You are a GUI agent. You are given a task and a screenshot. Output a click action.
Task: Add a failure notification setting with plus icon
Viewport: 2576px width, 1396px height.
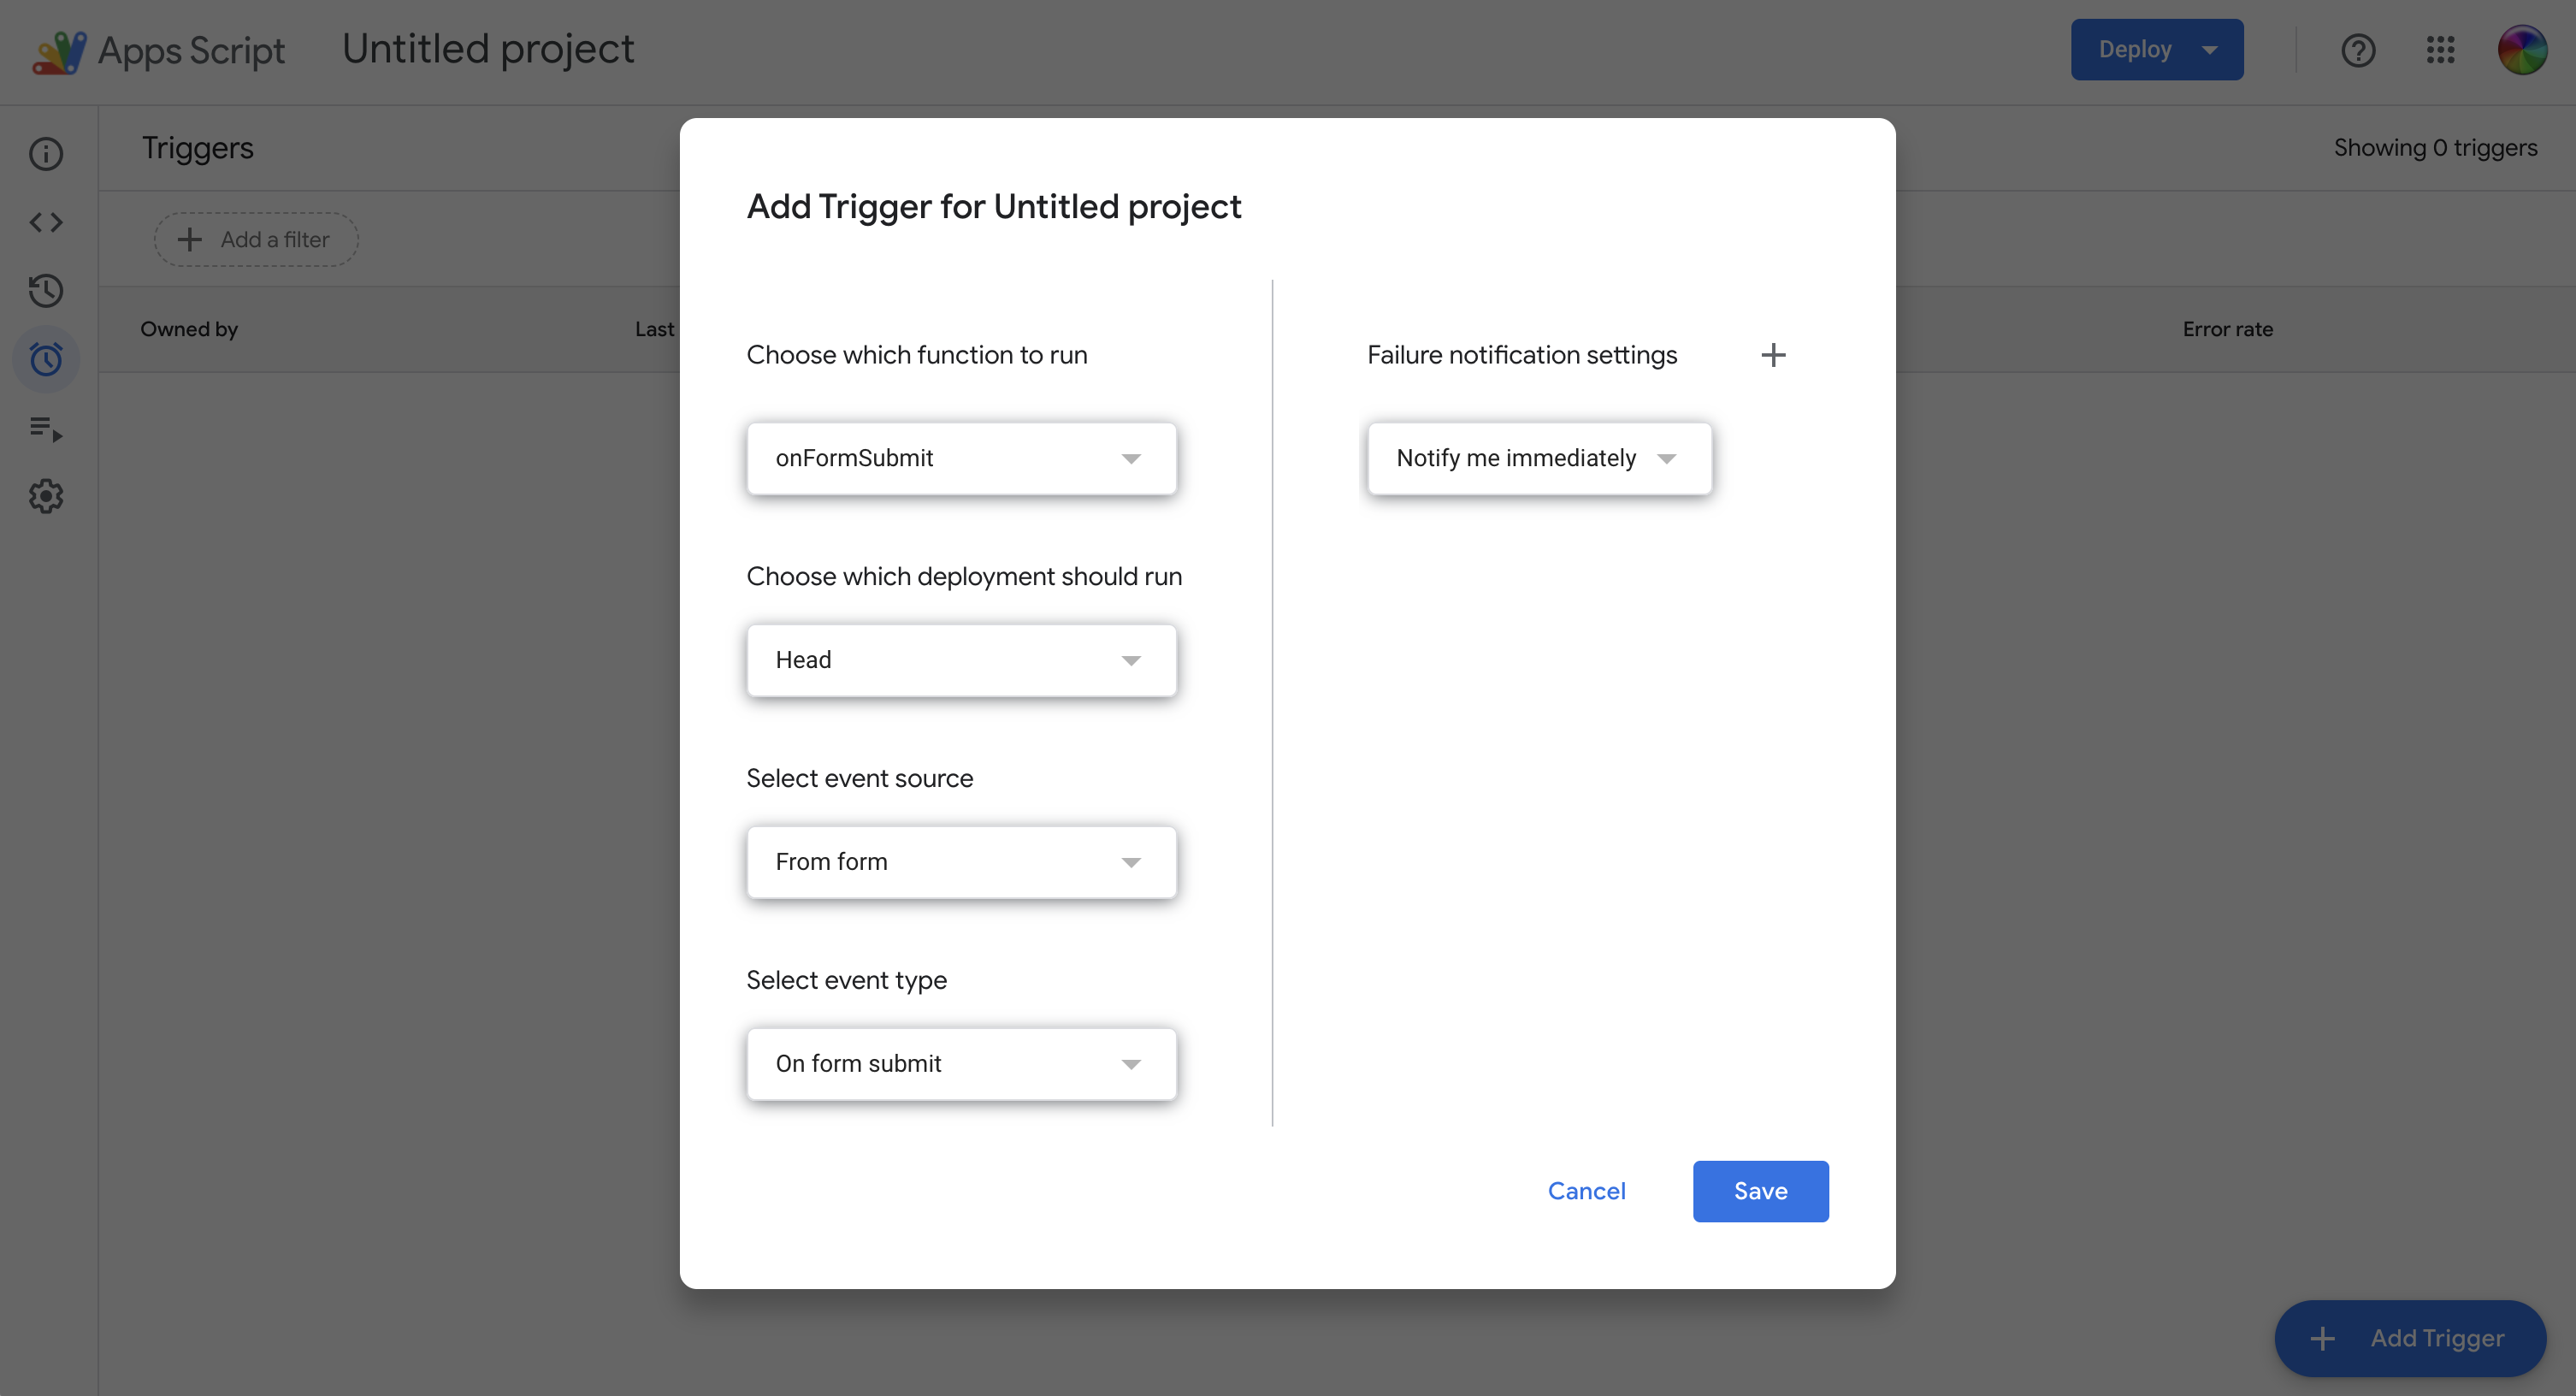point(1774,354)
